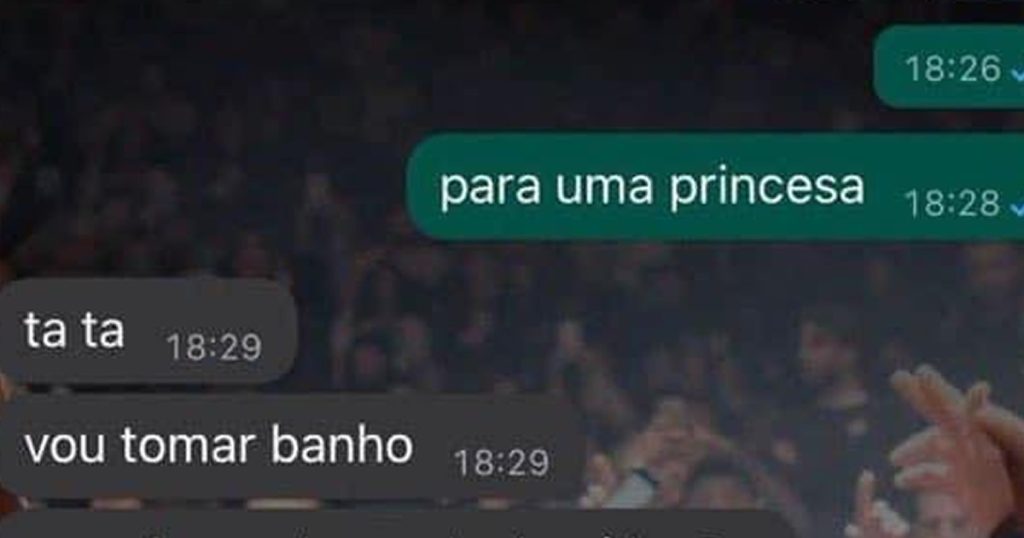Viewport: 1024px width, 538px height.
Task: Tap the blue read tick beside 18:28
Action: [1017, 206]
